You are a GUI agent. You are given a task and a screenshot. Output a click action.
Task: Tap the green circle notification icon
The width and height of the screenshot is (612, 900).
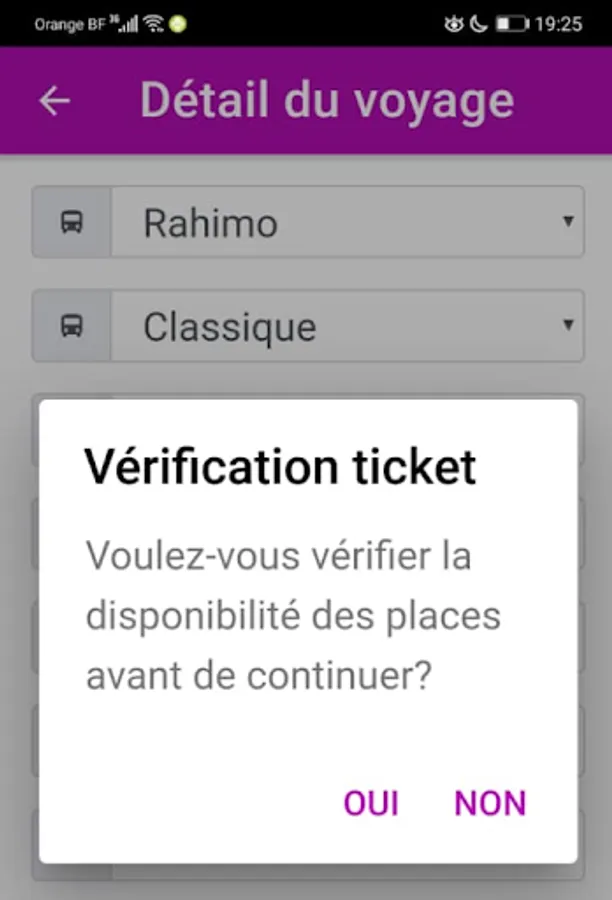[178, 24]
